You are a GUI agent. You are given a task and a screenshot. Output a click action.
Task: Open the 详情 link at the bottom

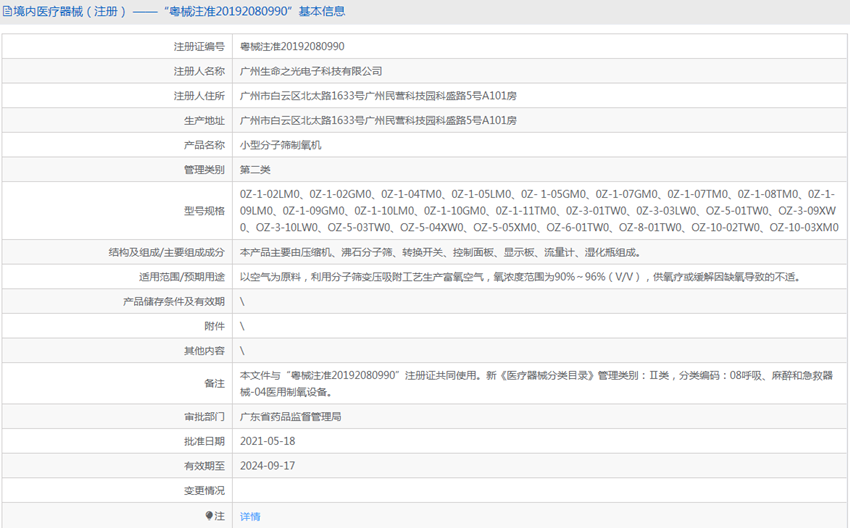pyautogui.click(x=250, y=516)
